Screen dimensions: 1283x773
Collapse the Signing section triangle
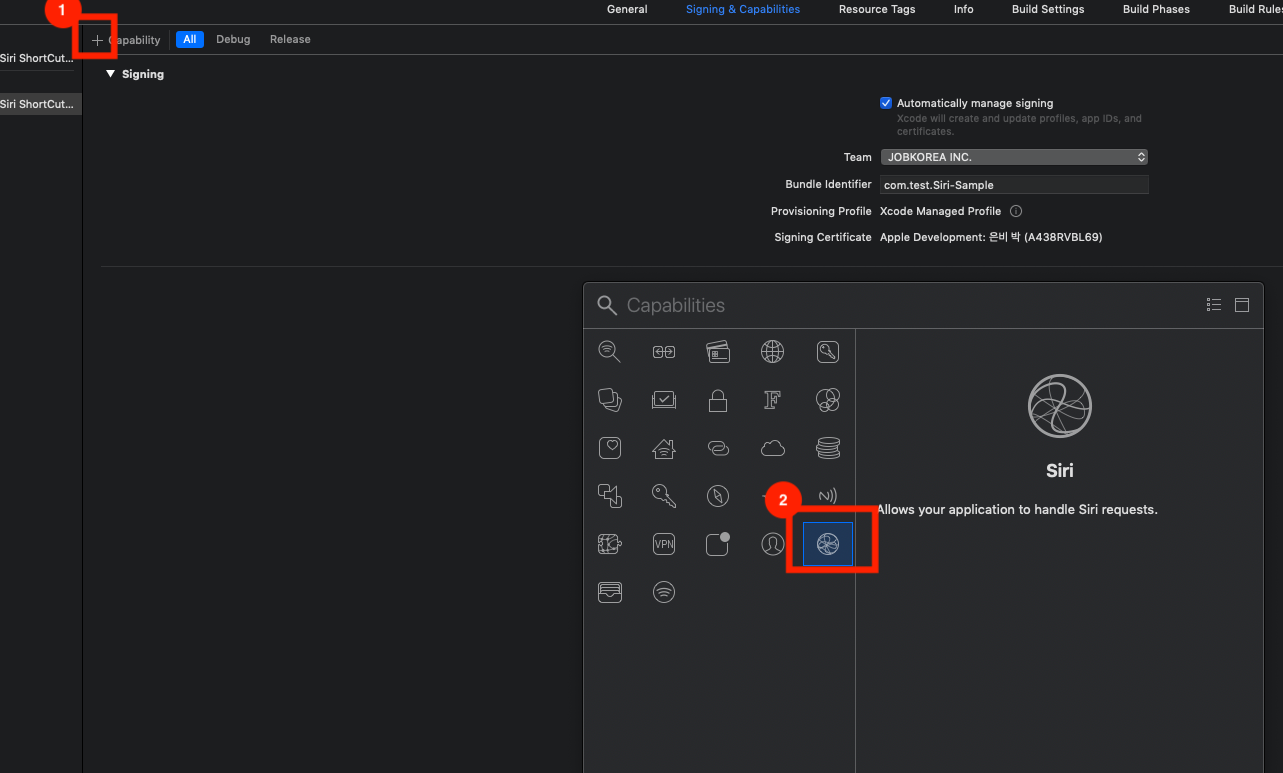tap(111, 74)
